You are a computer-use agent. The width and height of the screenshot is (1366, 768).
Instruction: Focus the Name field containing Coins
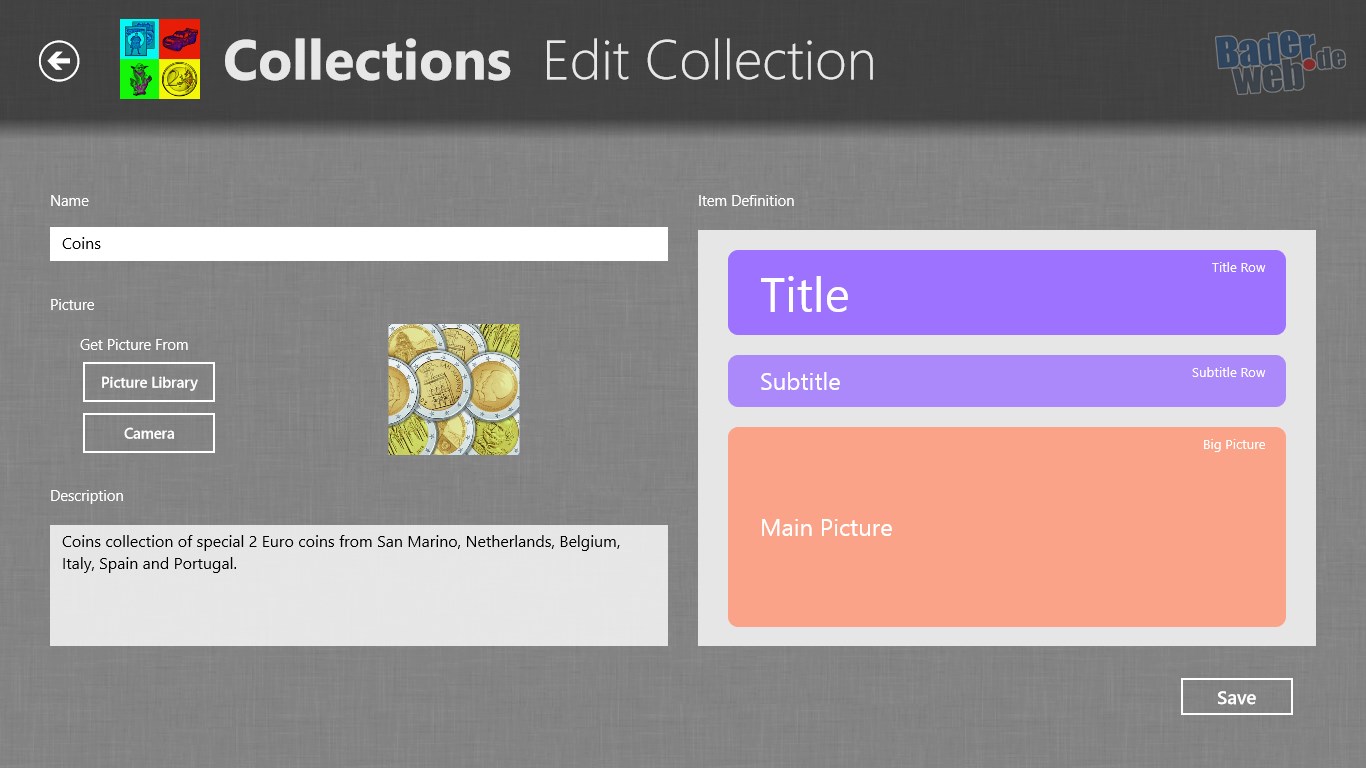point(358,244)
